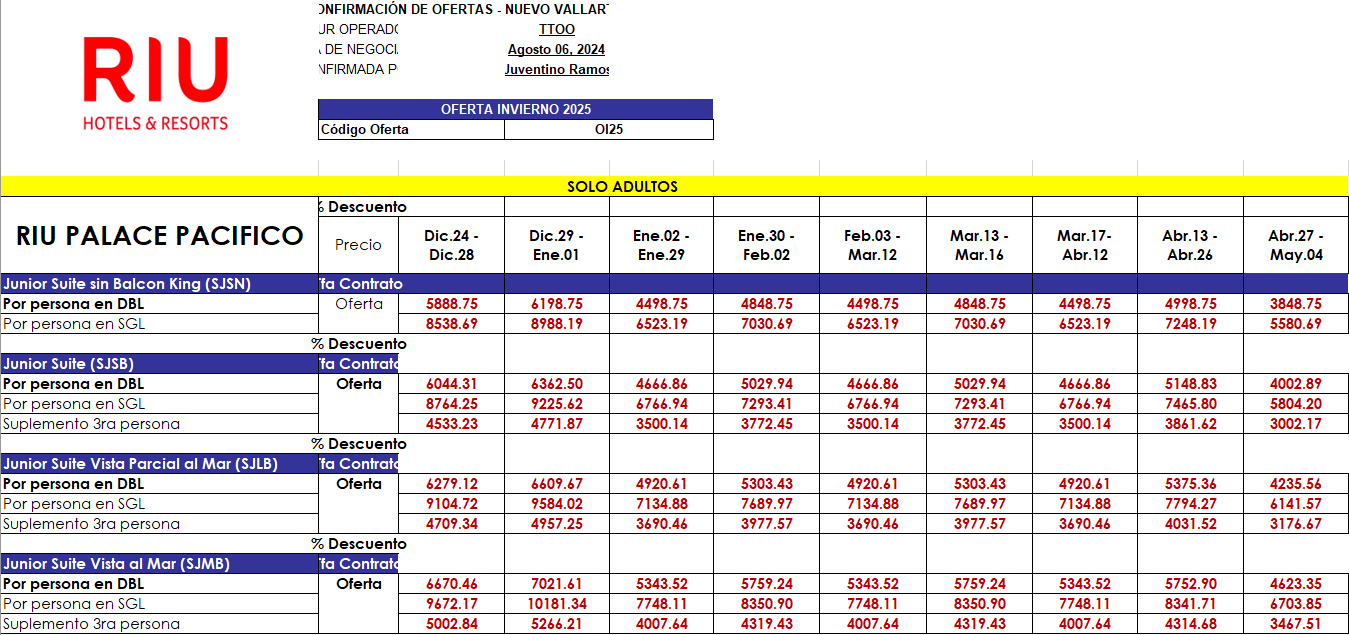Select the offer code cell OI25

609,130
